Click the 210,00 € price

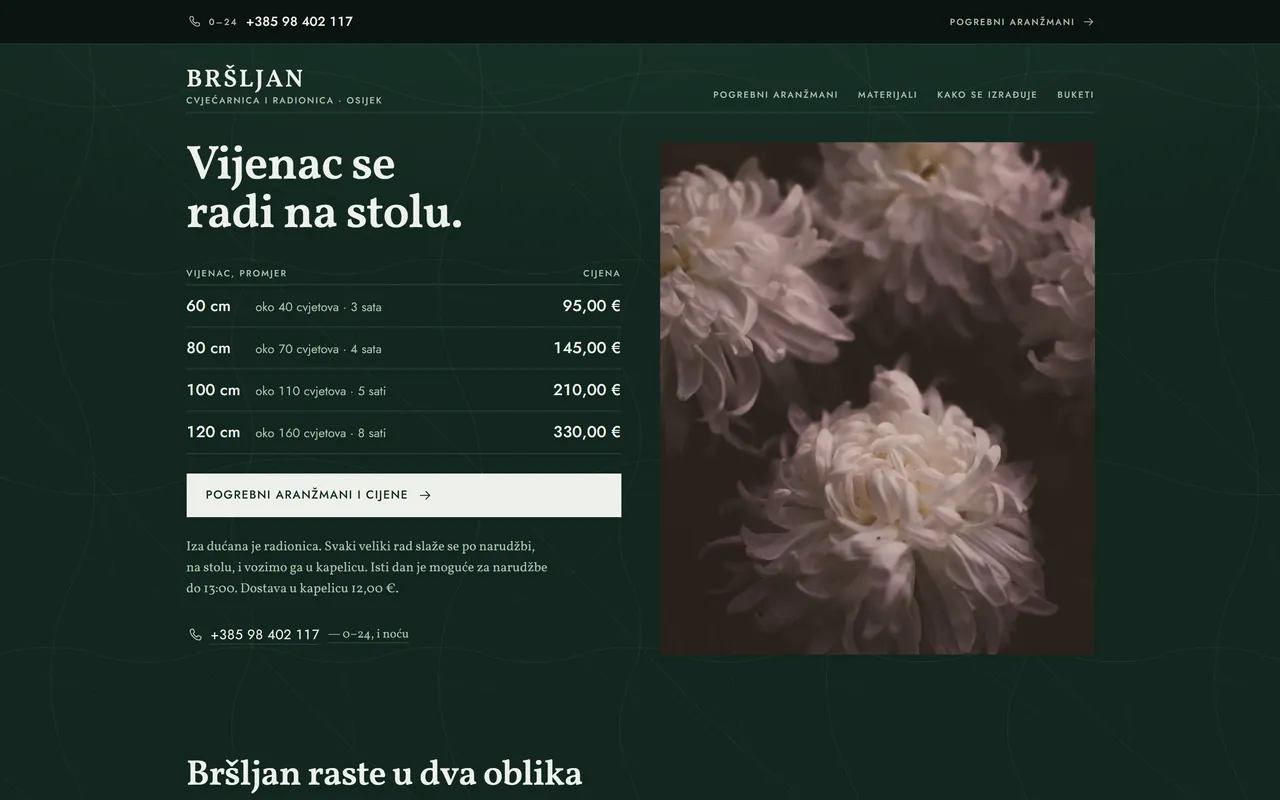coord(587,390)
